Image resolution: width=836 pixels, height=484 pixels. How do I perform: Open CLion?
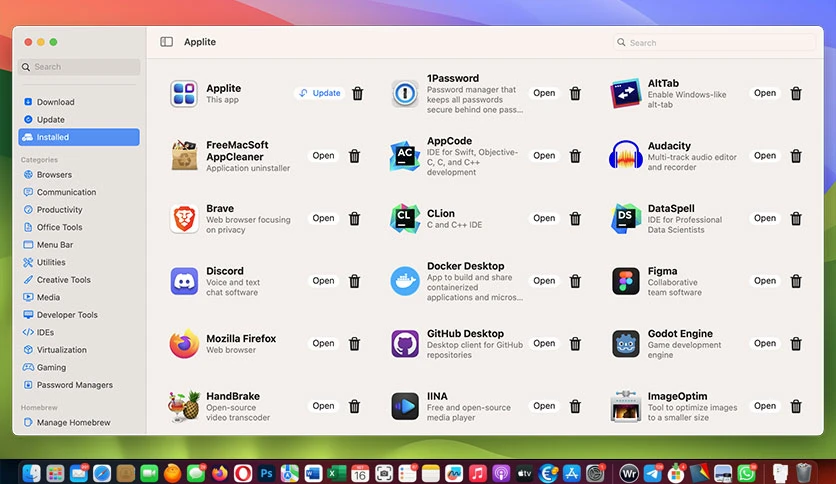tap(544, 218)
